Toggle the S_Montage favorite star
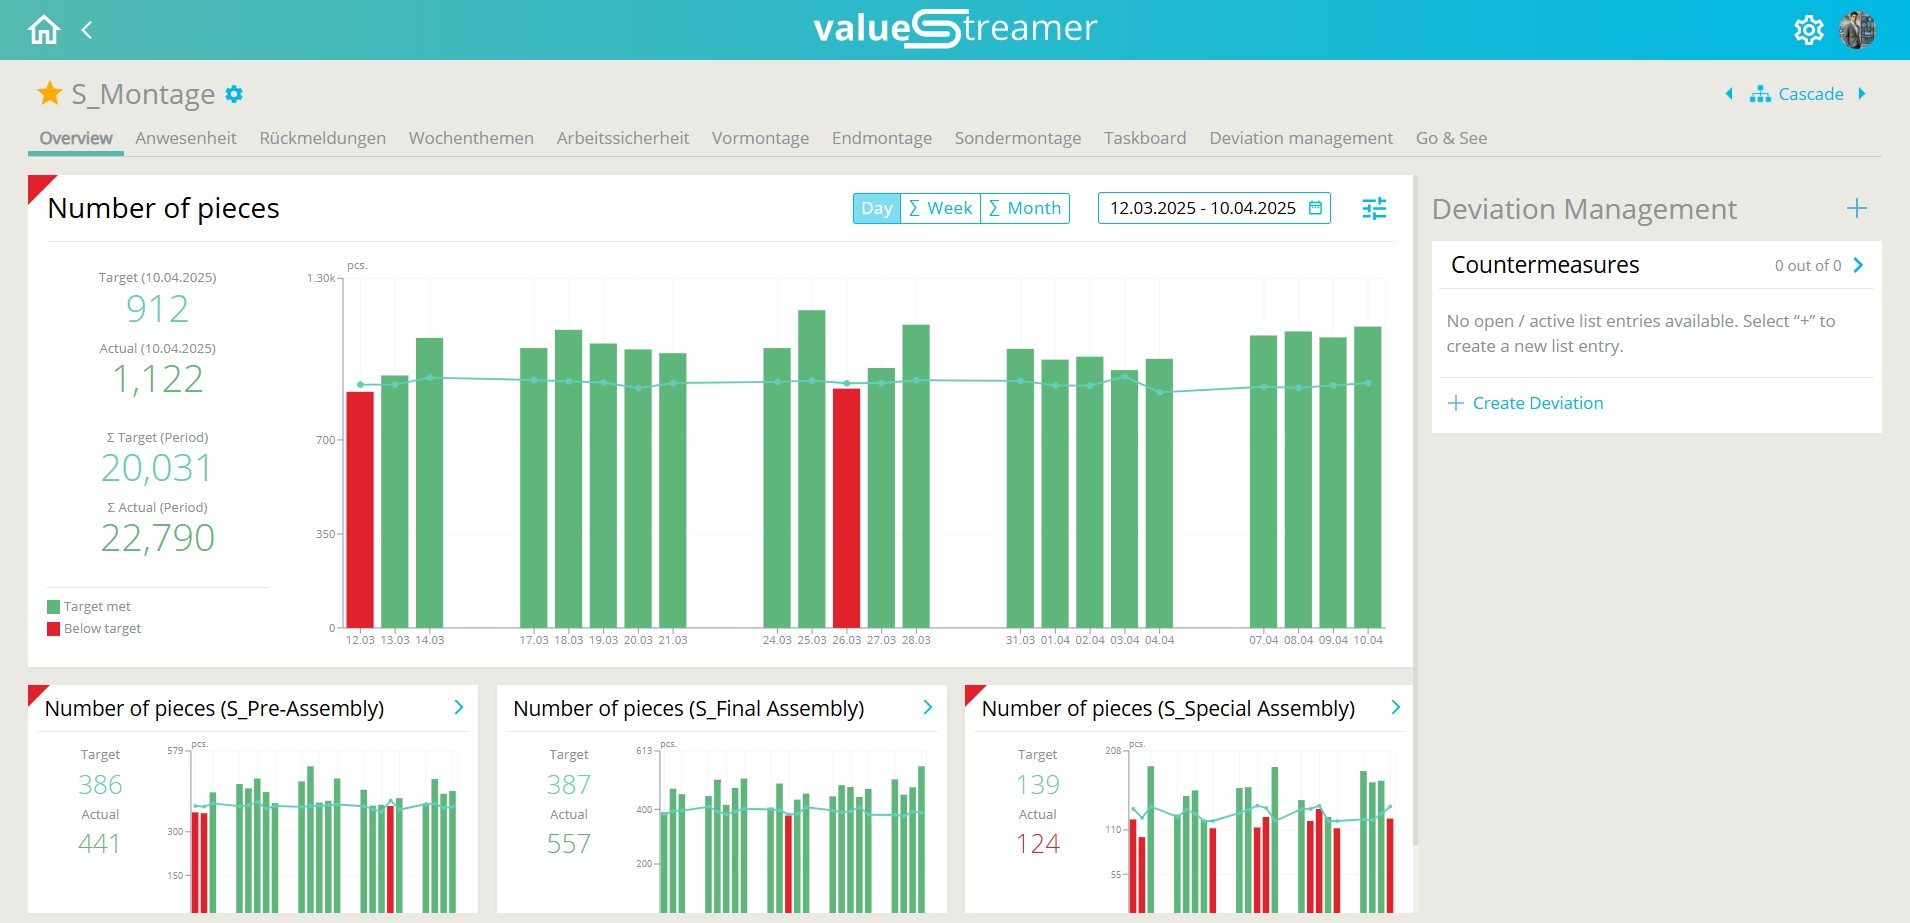Screen dimensions: 1910x923 point(49,94)
